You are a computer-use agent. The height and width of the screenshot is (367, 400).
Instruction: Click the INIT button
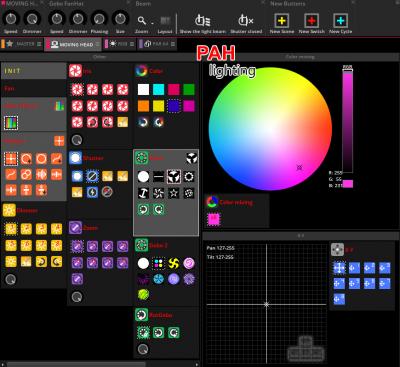(34, 71)
